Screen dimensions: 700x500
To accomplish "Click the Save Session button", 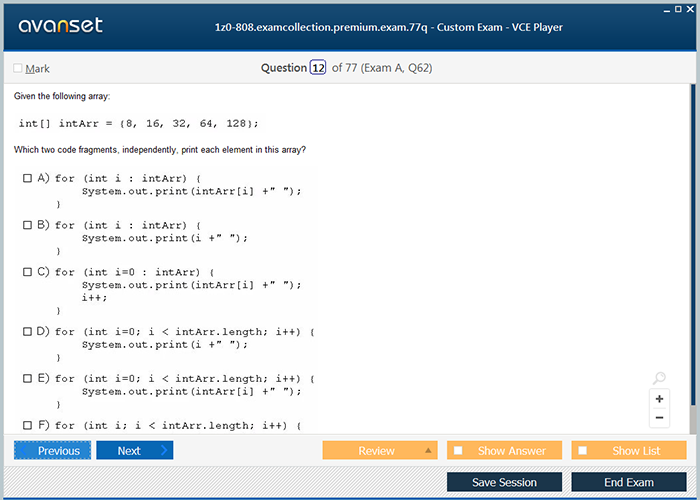I will [x=504, y=482].
